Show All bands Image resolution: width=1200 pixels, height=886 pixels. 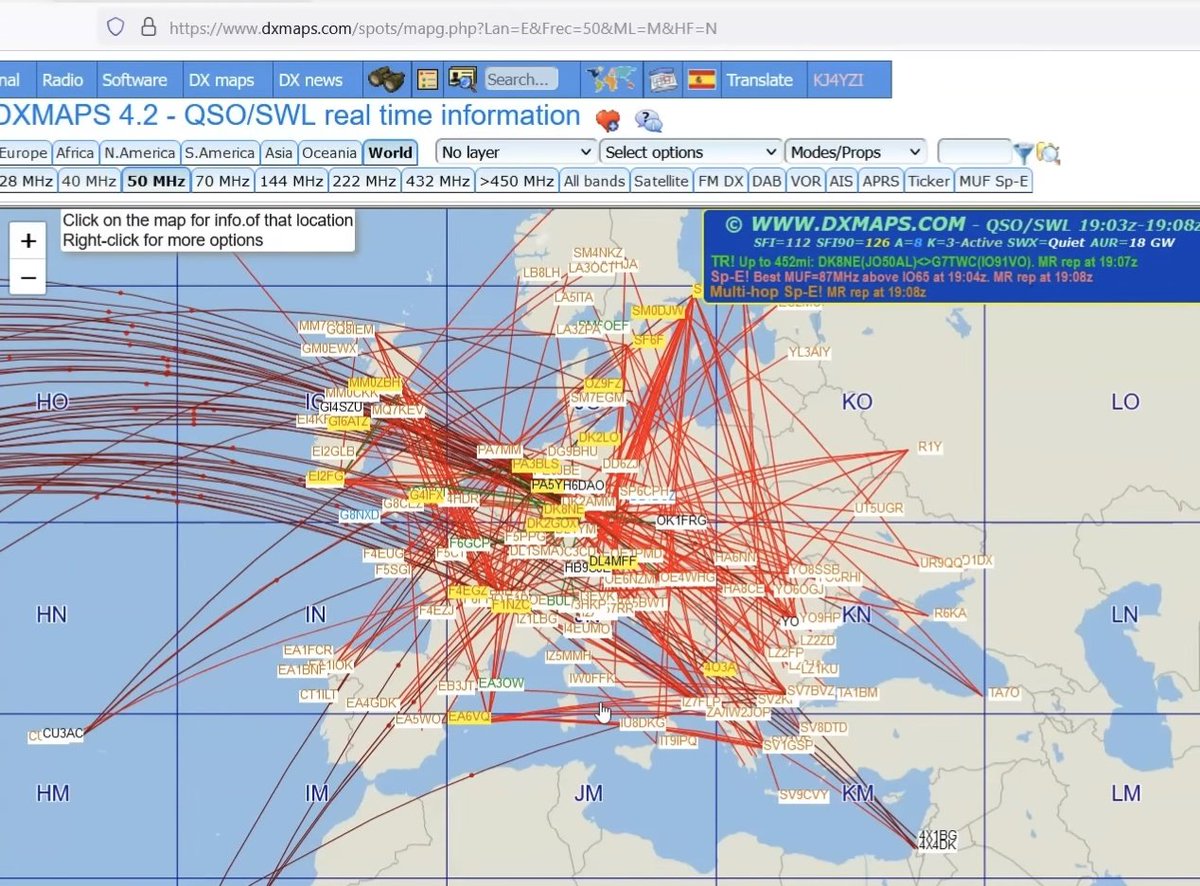coord(594,181)
